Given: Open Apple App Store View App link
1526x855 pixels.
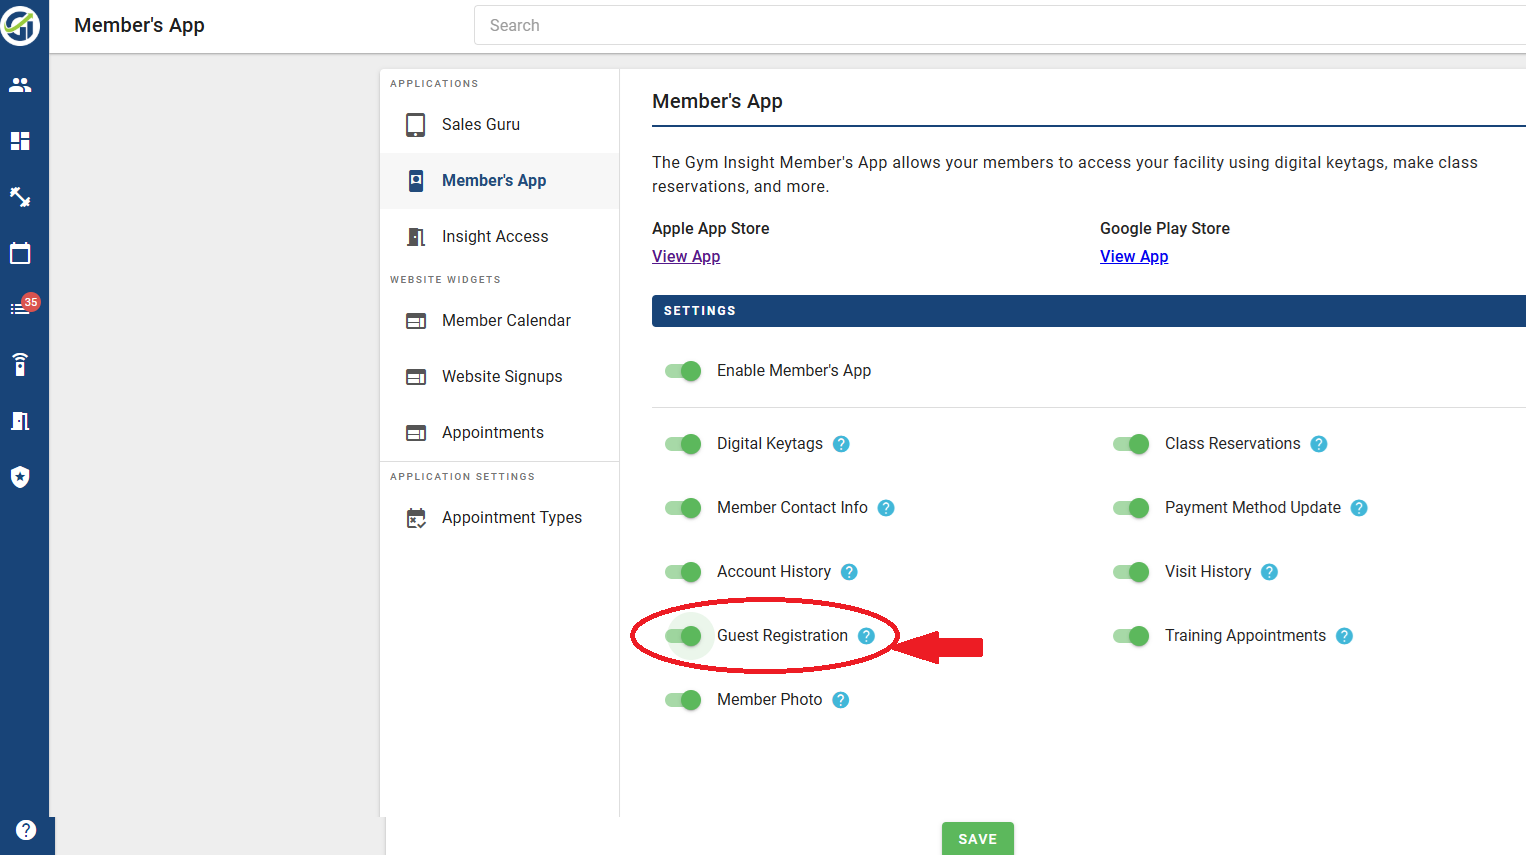Looking at the screenshot, I should (686, 256).
